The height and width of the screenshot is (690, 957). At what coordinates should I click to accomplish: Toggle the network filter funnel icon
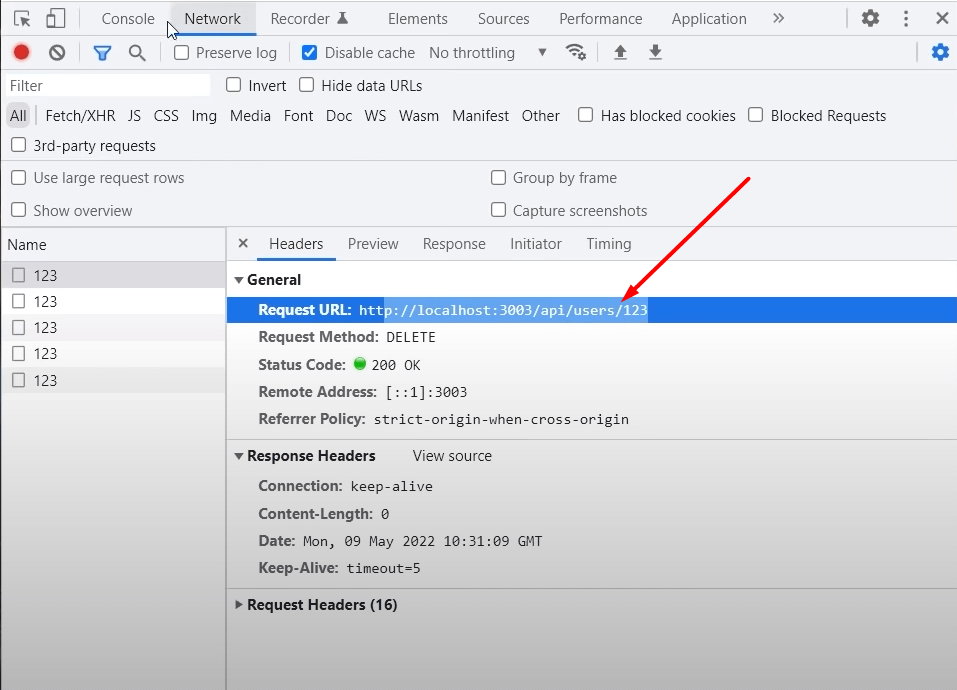click(102, 53)
